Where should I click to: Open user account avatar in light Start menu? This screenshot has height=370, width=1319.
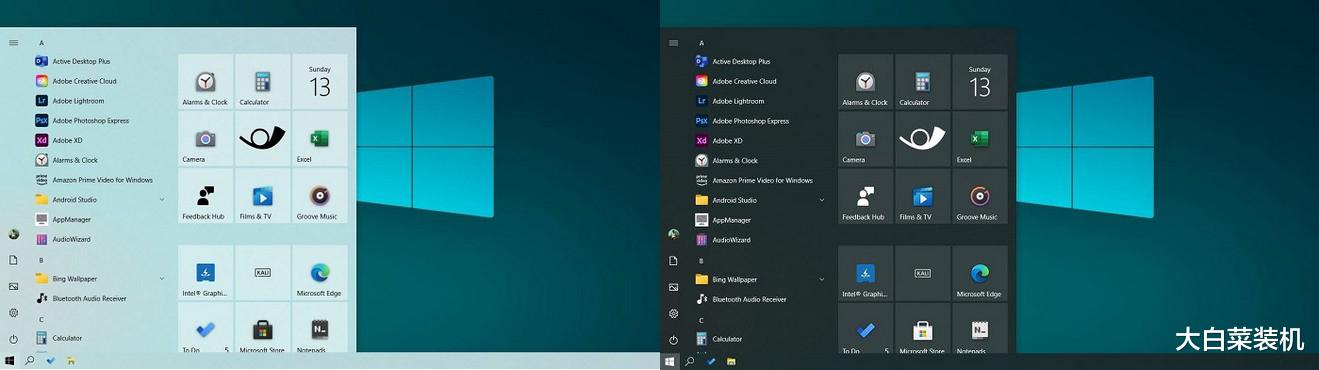13,234
